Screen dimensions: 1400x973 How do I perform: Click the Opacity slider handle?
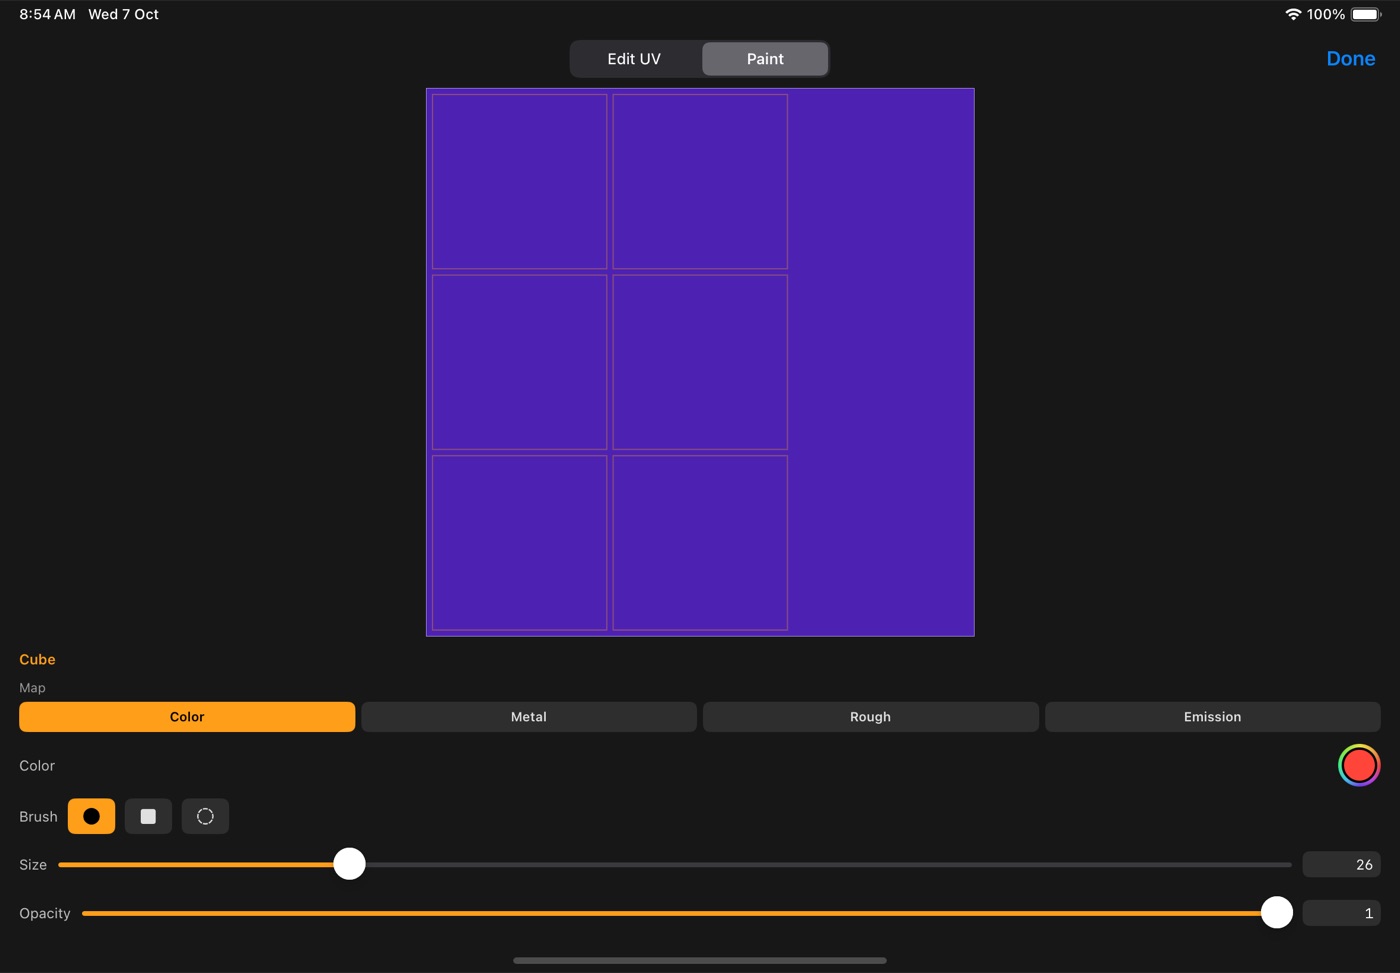pyautogui.click(x=1277, y=912)
